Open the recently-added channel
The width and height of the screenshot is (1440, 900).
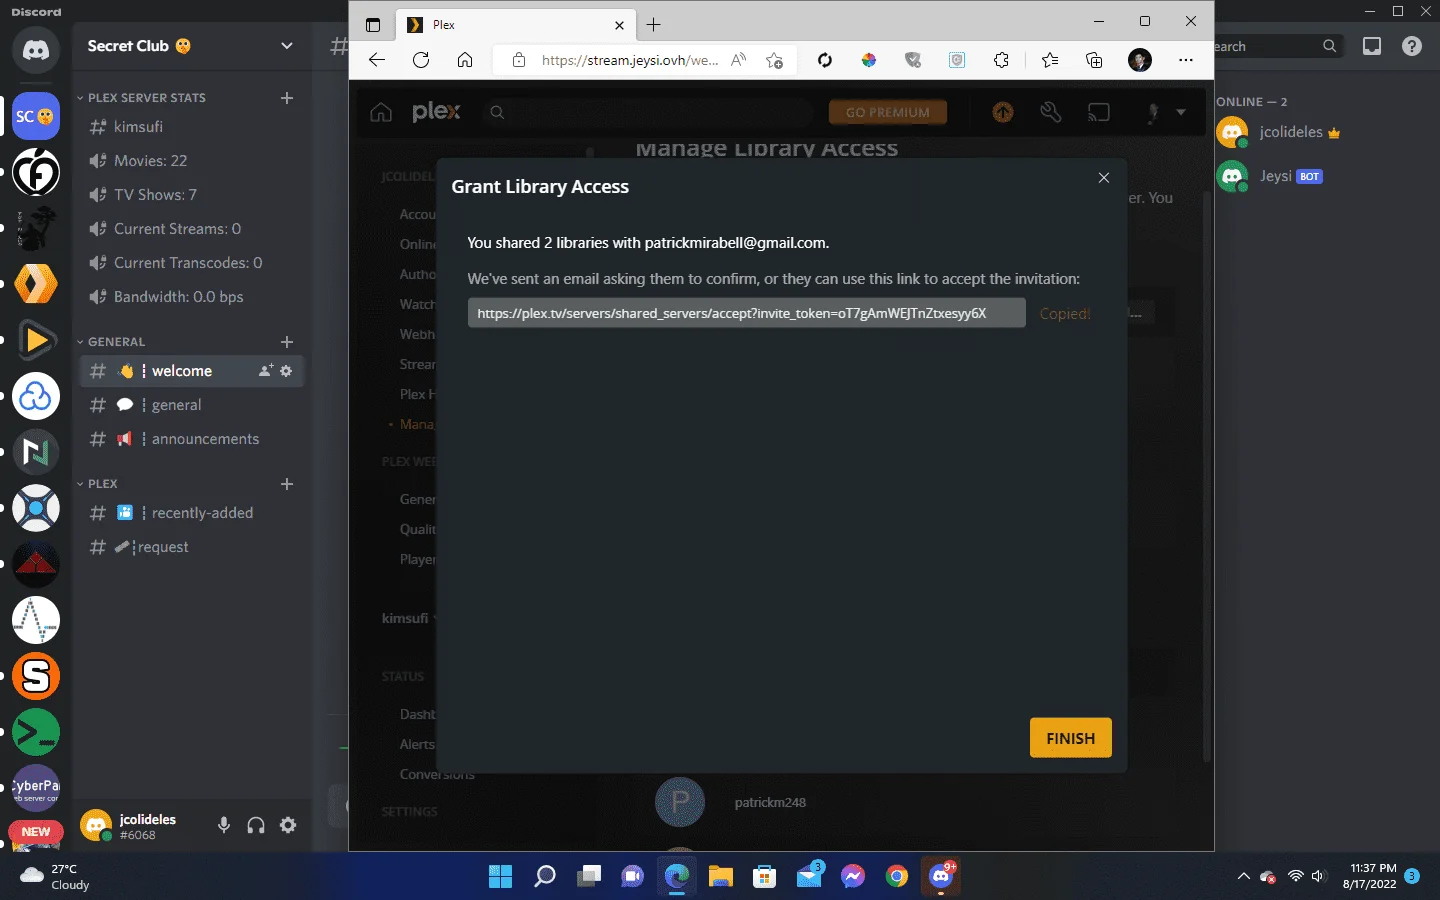coord(192,513)
